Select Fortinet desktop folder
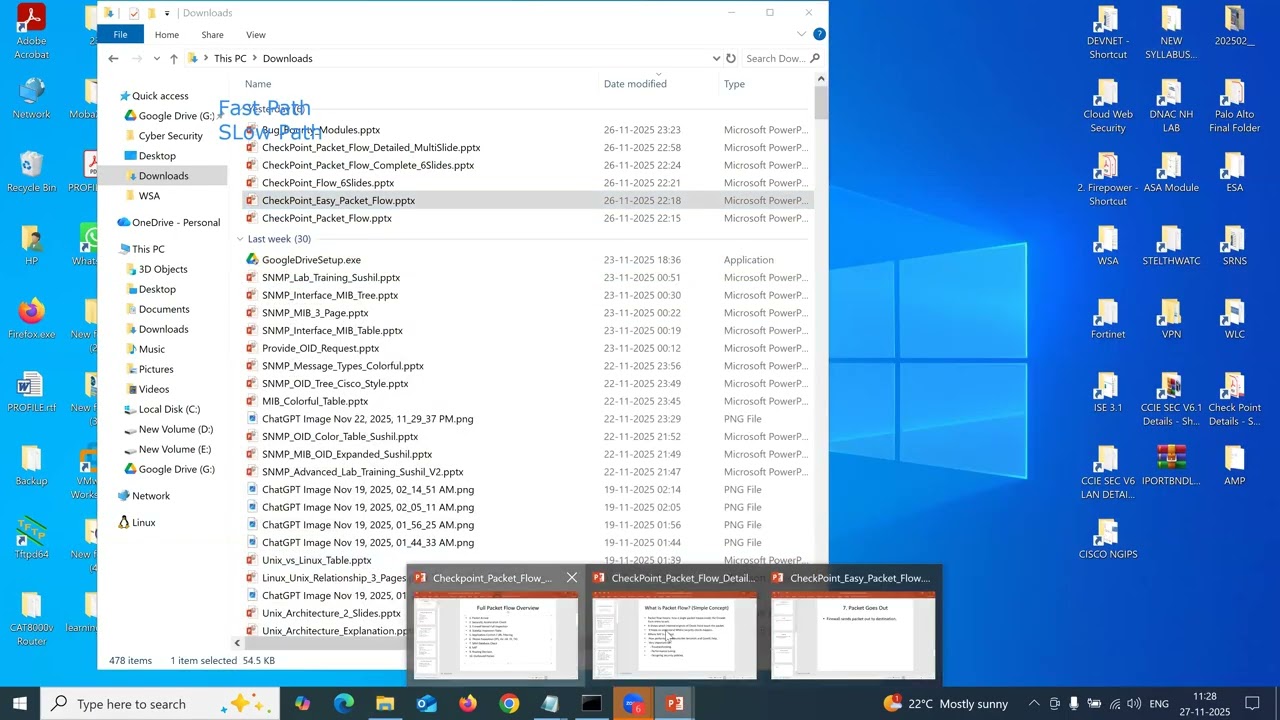 1107,318
